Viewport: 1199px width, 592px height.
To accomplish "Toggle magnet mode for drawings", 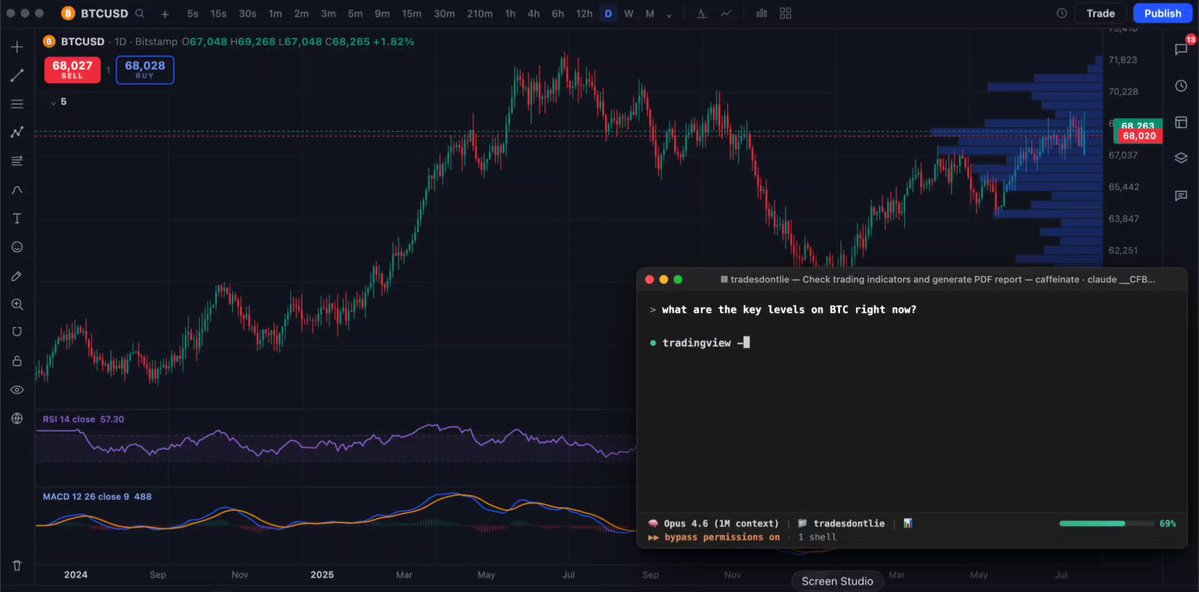I will pyautogui.click(x=17, y=332).
